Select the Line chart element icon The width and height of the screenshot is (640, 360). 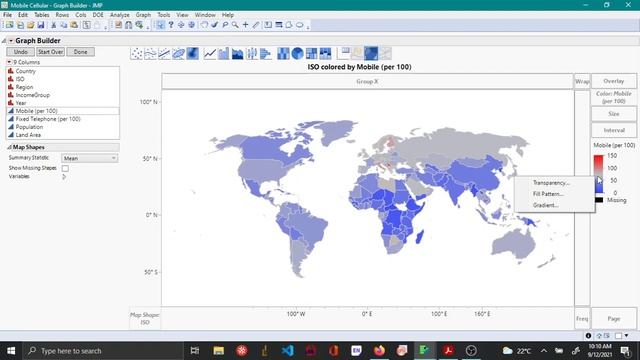click(210, 53)
